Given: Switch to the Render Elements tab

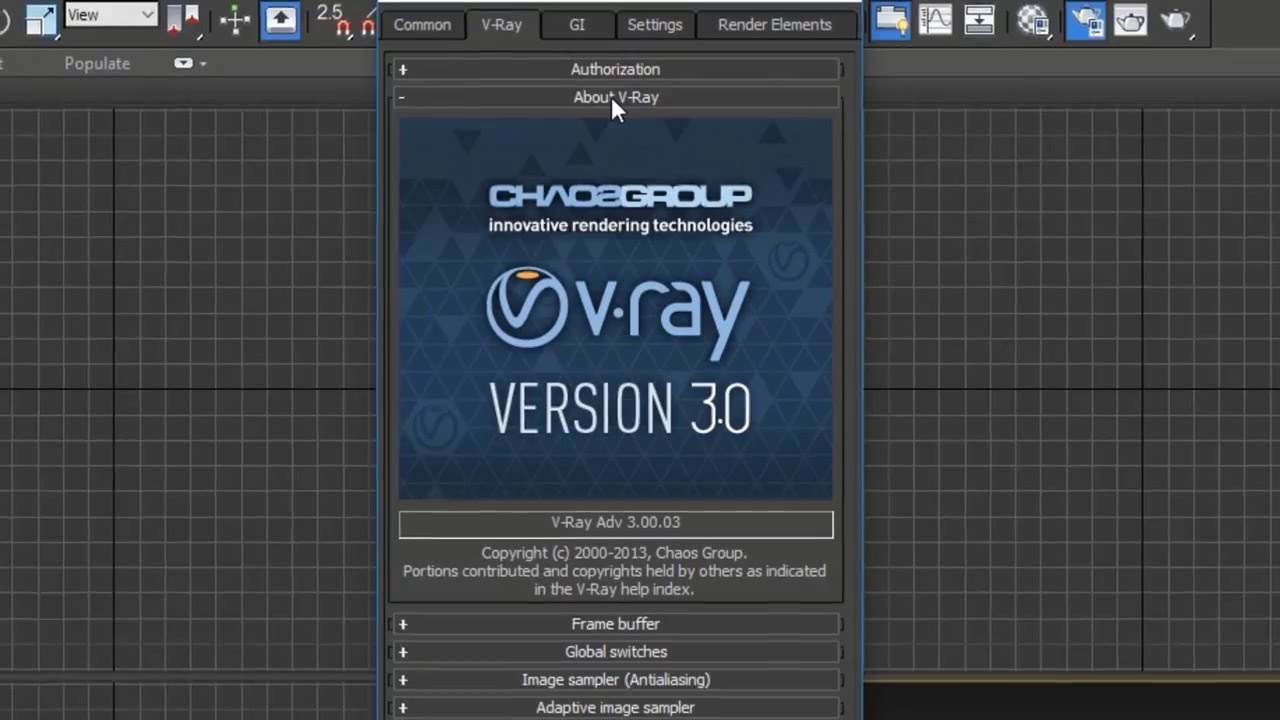Looking at the screenshot, I should pyautogui.click(x=775, y=25).
